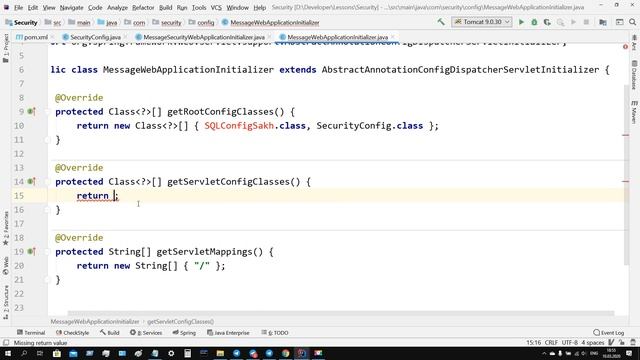Click the editor vertical scrollbar
The image size is (640, 360).
tap(627, 175)
